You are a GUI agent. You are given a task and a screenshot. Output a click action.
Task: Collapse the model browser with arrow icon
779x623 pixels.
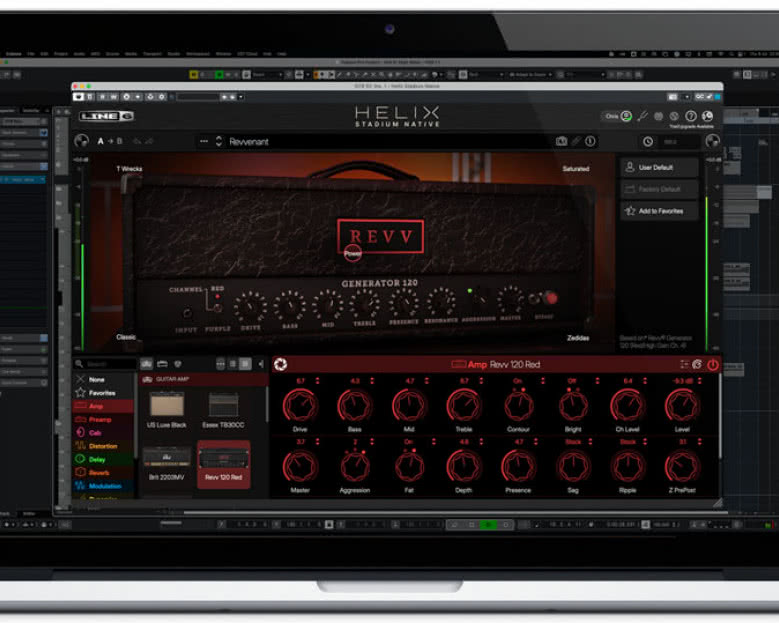tap(261, 364)
